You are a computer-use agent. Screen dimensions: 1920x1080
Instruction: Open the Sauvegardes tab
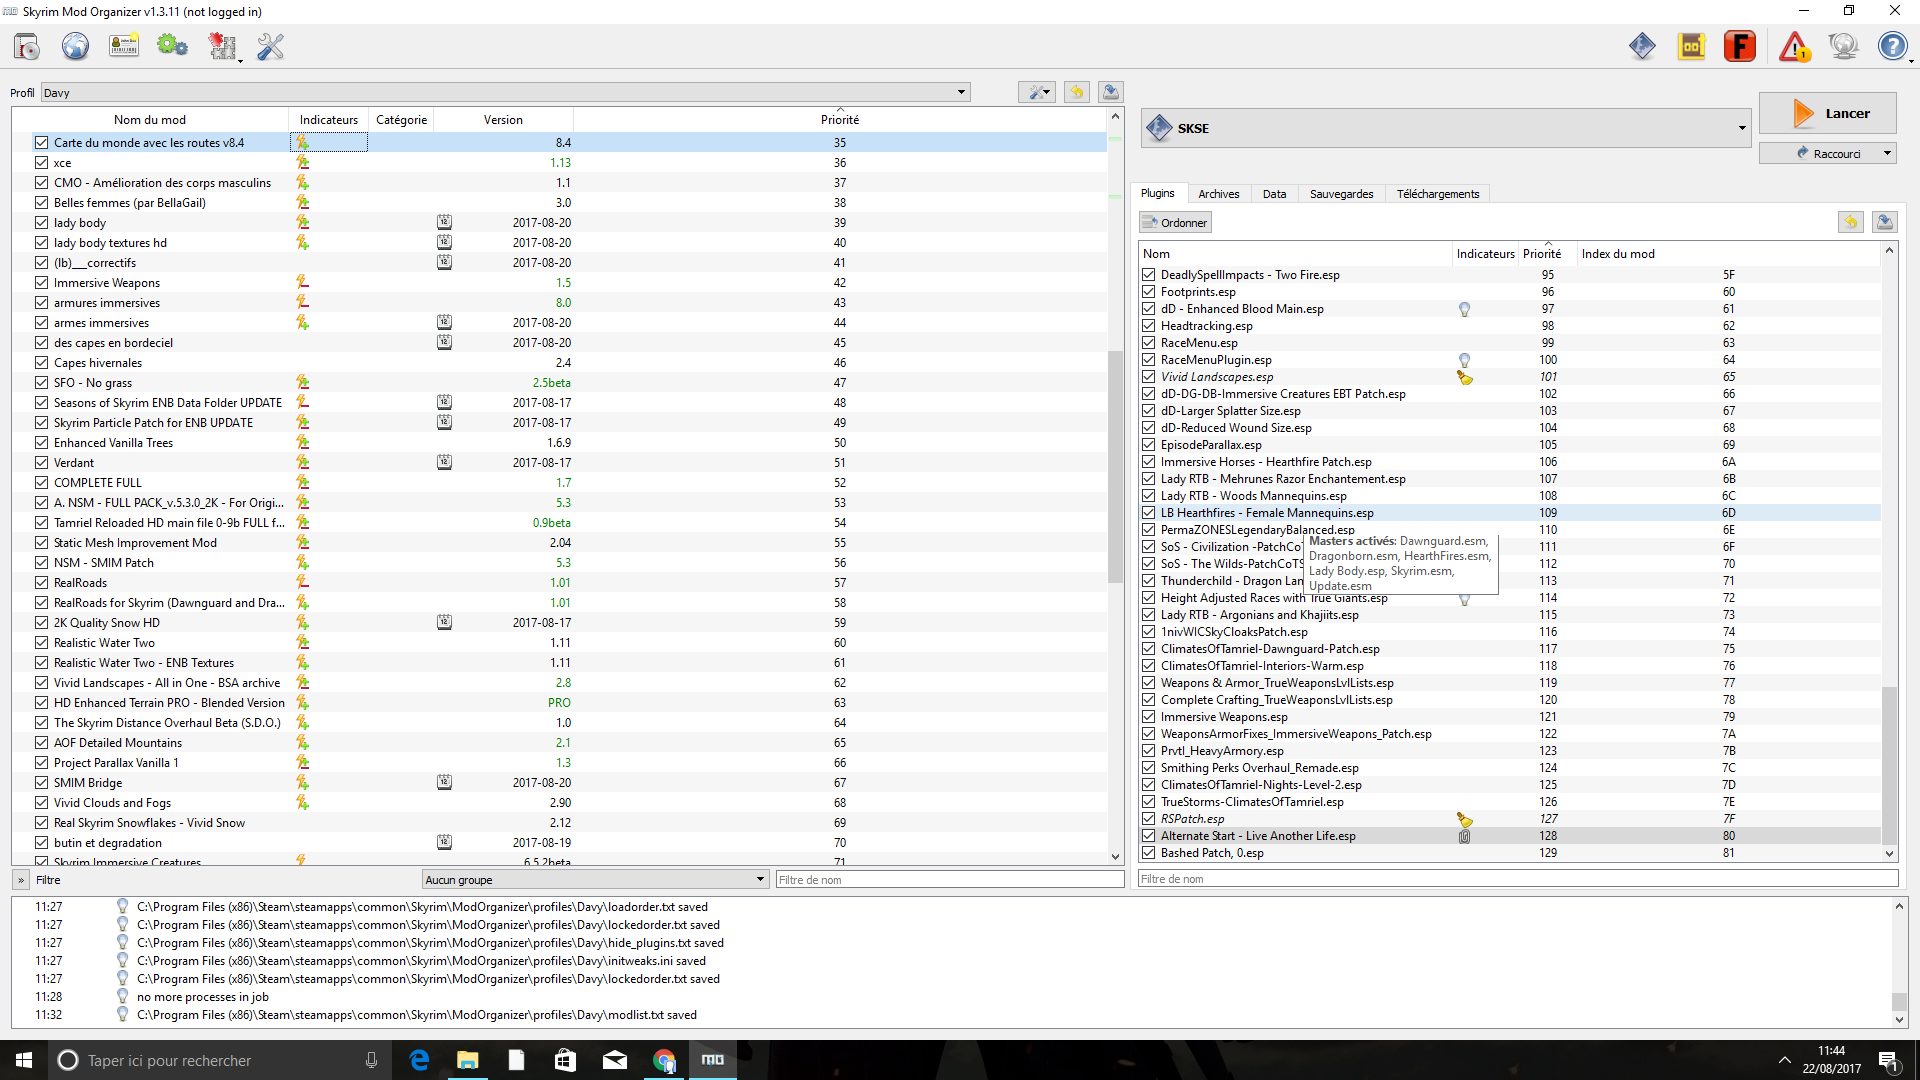click(1341, 194)
